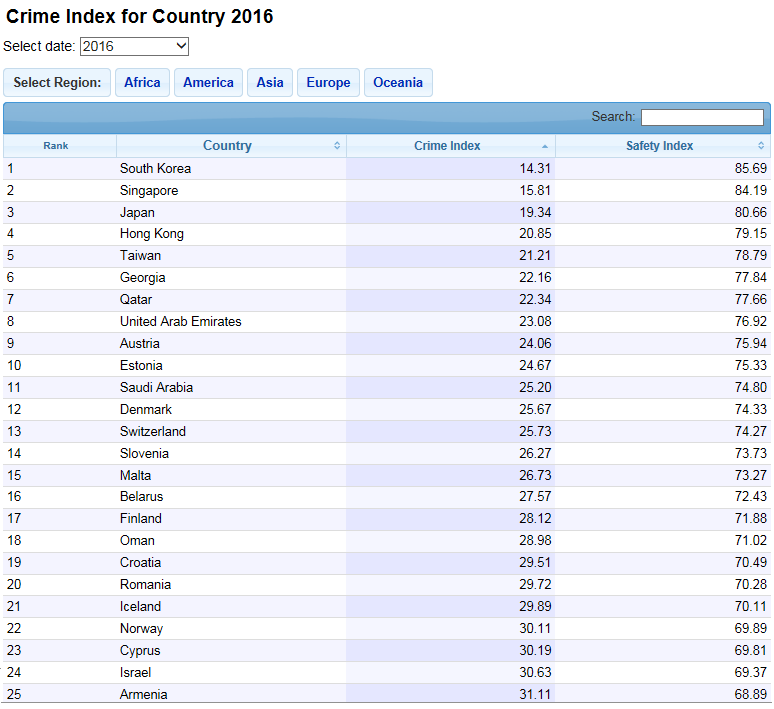
Task: Sort by the Safety Index header label
Action: click(x=659, y=146)
